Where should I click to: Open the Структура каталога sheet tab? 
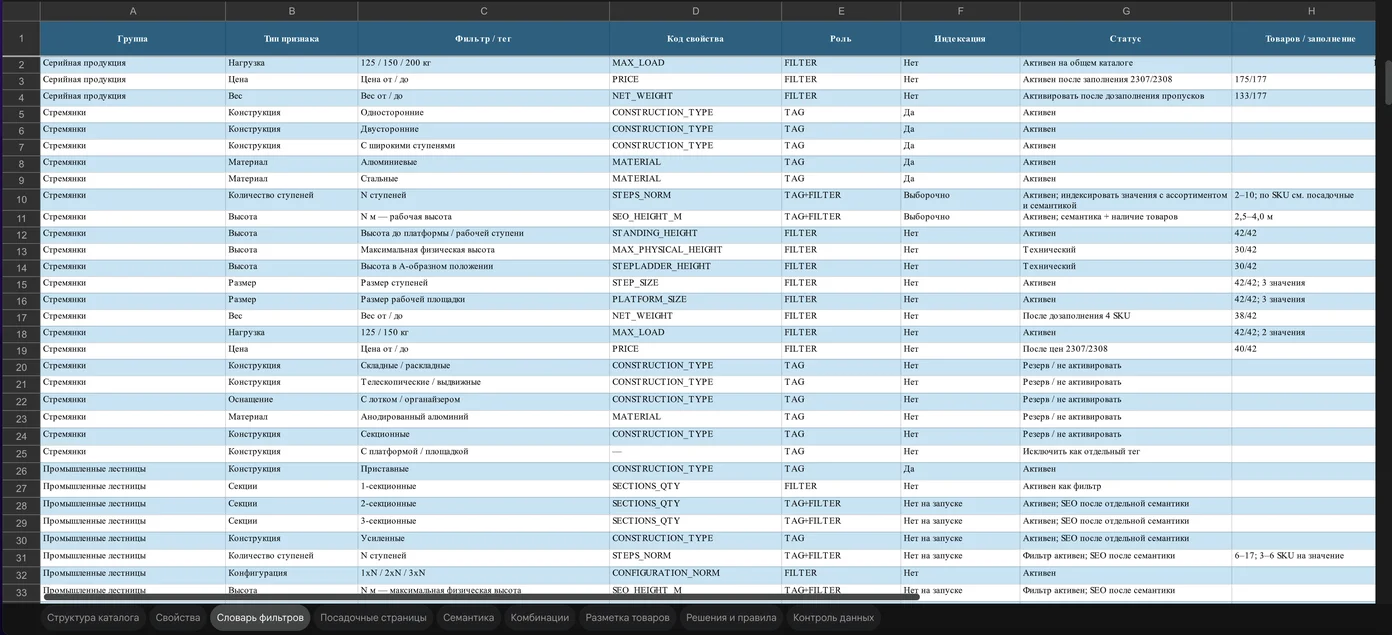[x=93, y=618]
